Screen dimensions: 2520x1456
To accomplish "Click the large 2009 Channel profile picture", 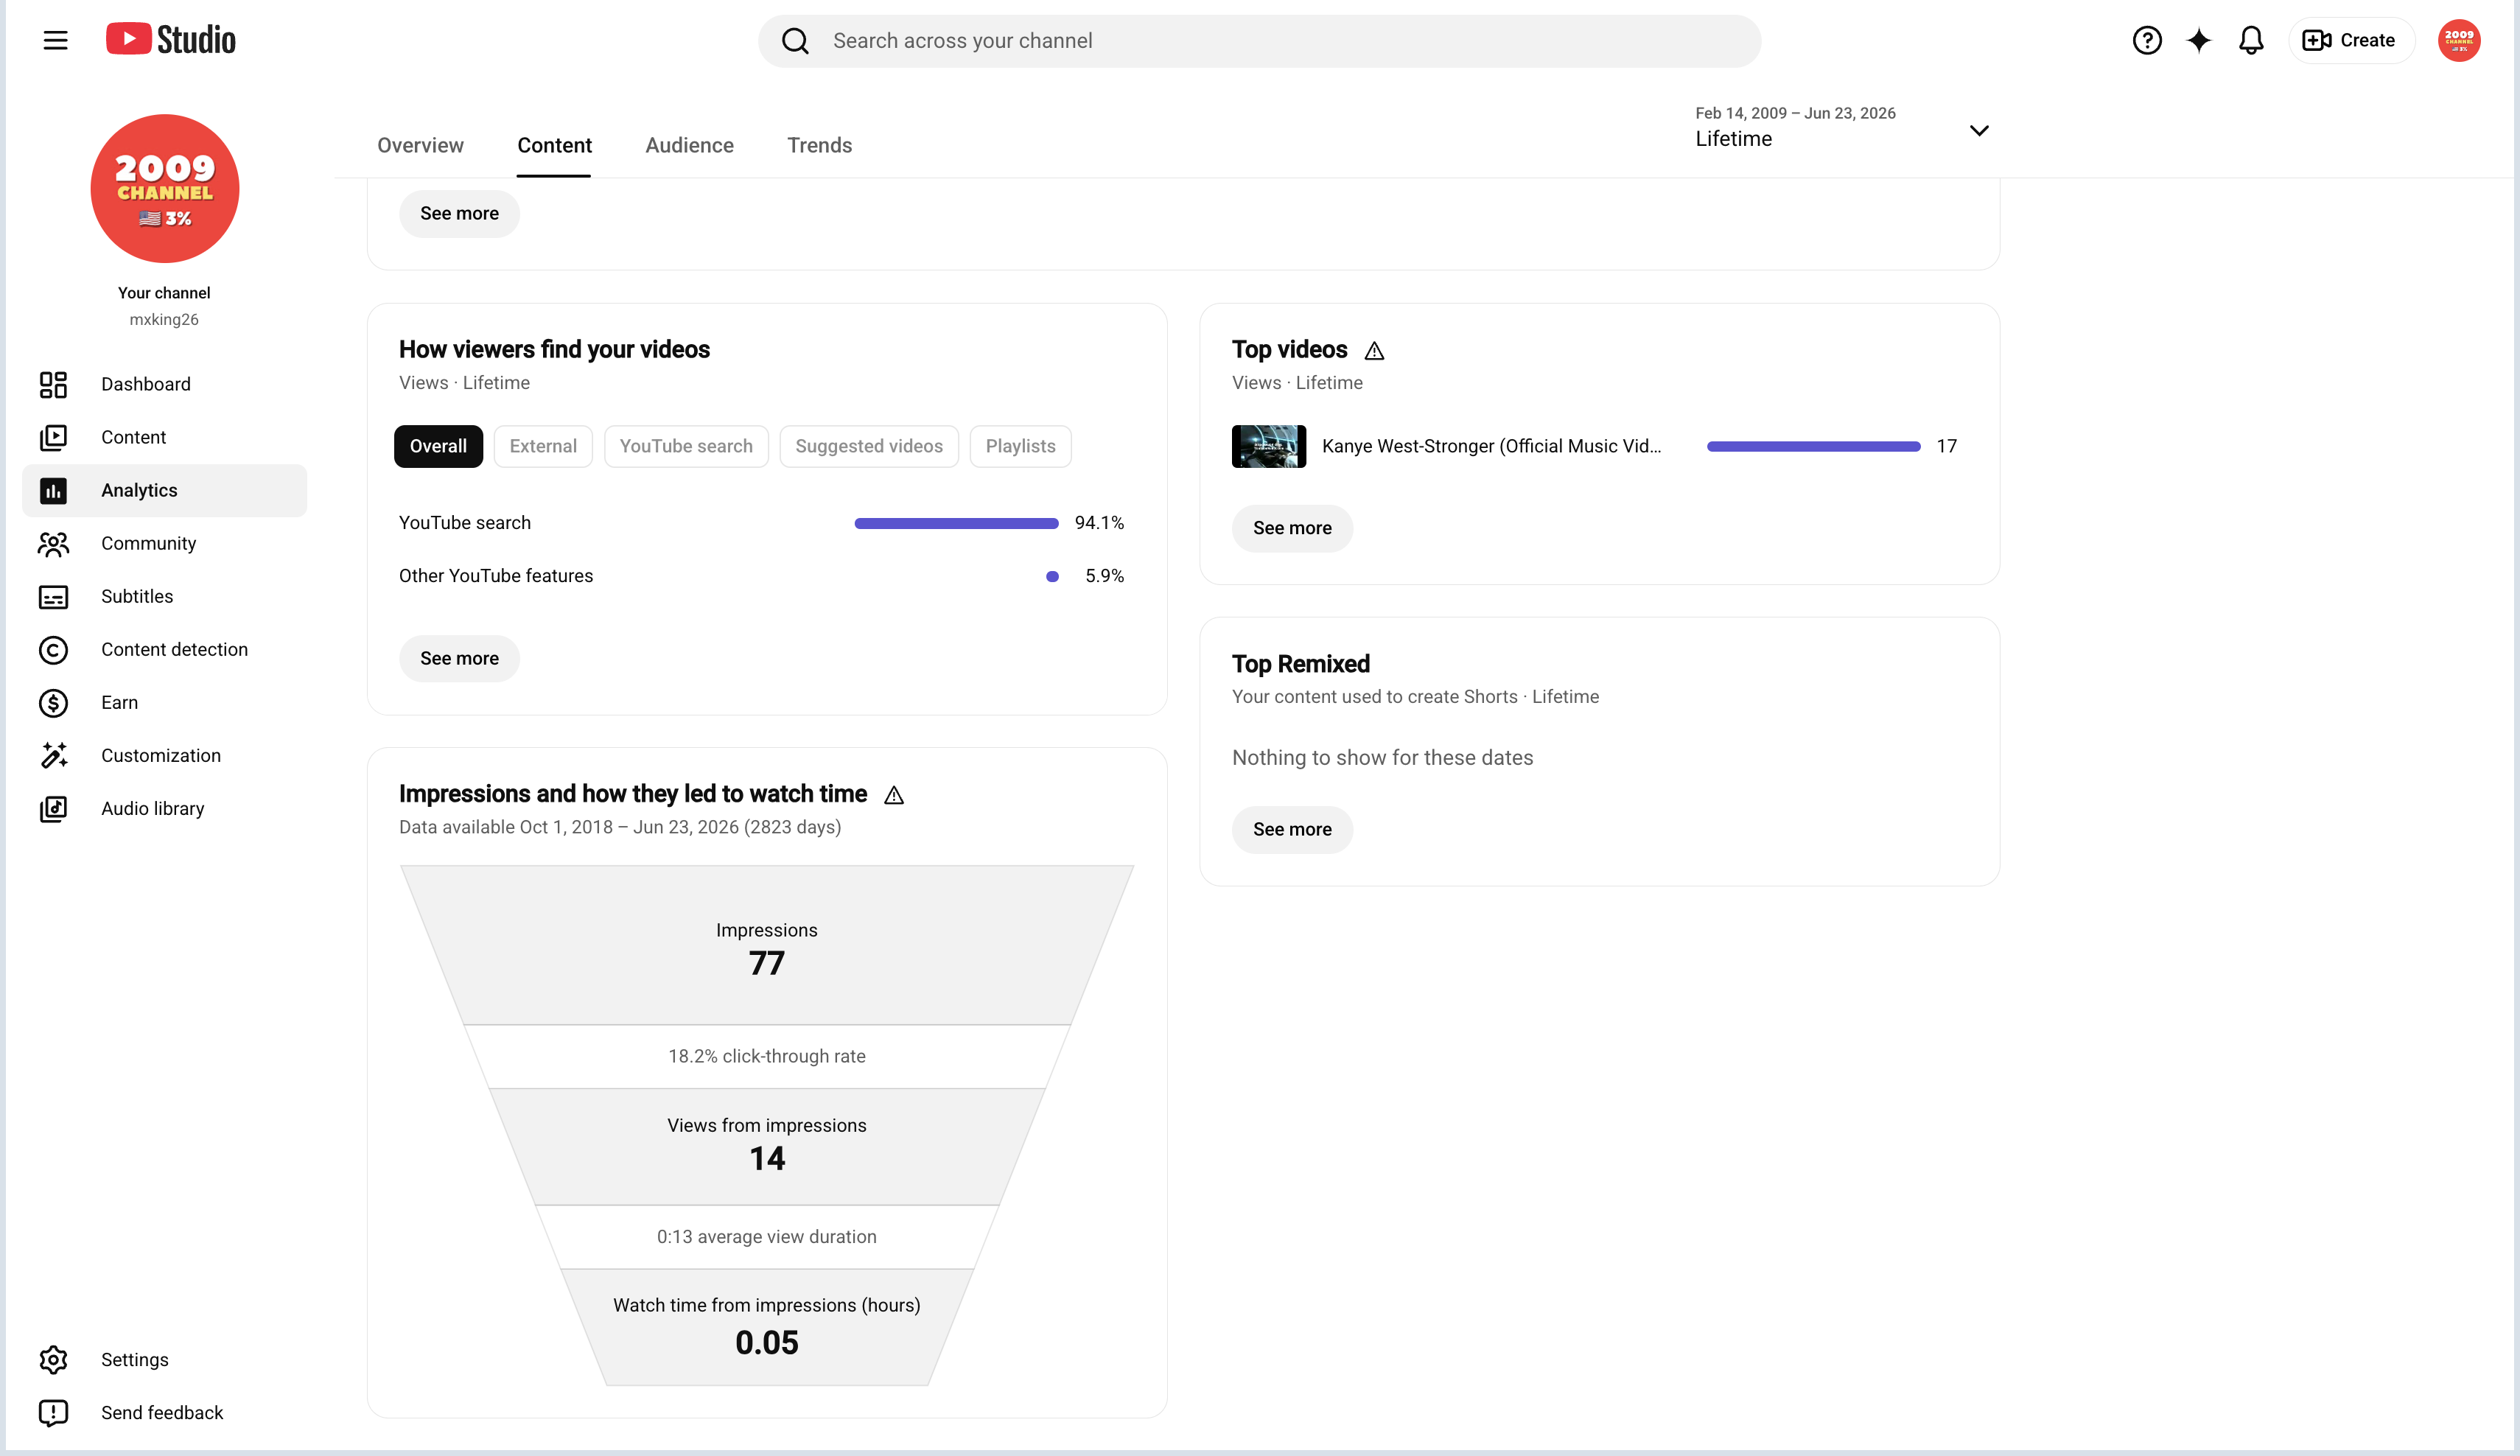I will coord(165,189).
